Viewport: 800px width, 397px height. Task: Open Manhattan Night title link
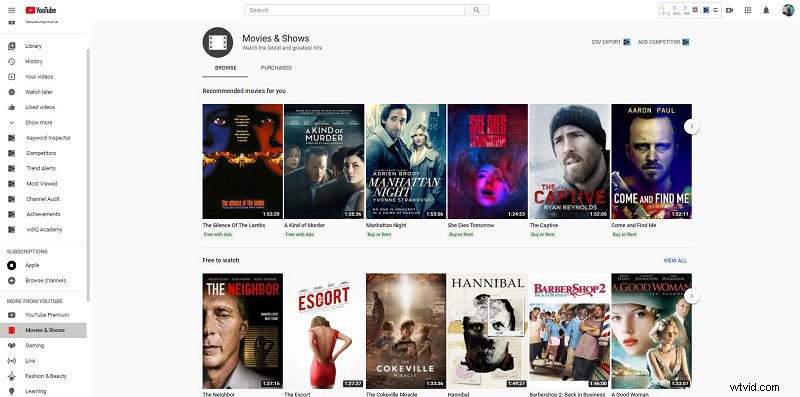386,225
